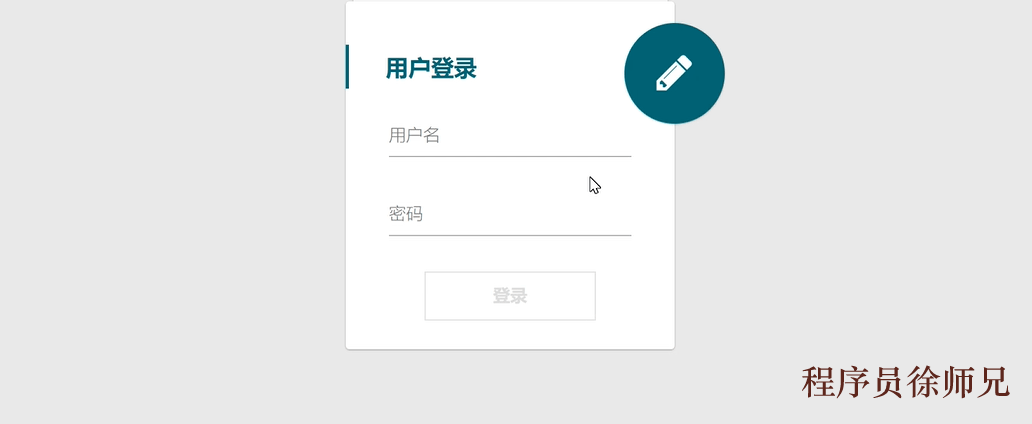
Task: Select the 用户登录 heading text
Action: pyautogui.click(x=431, y=68)
